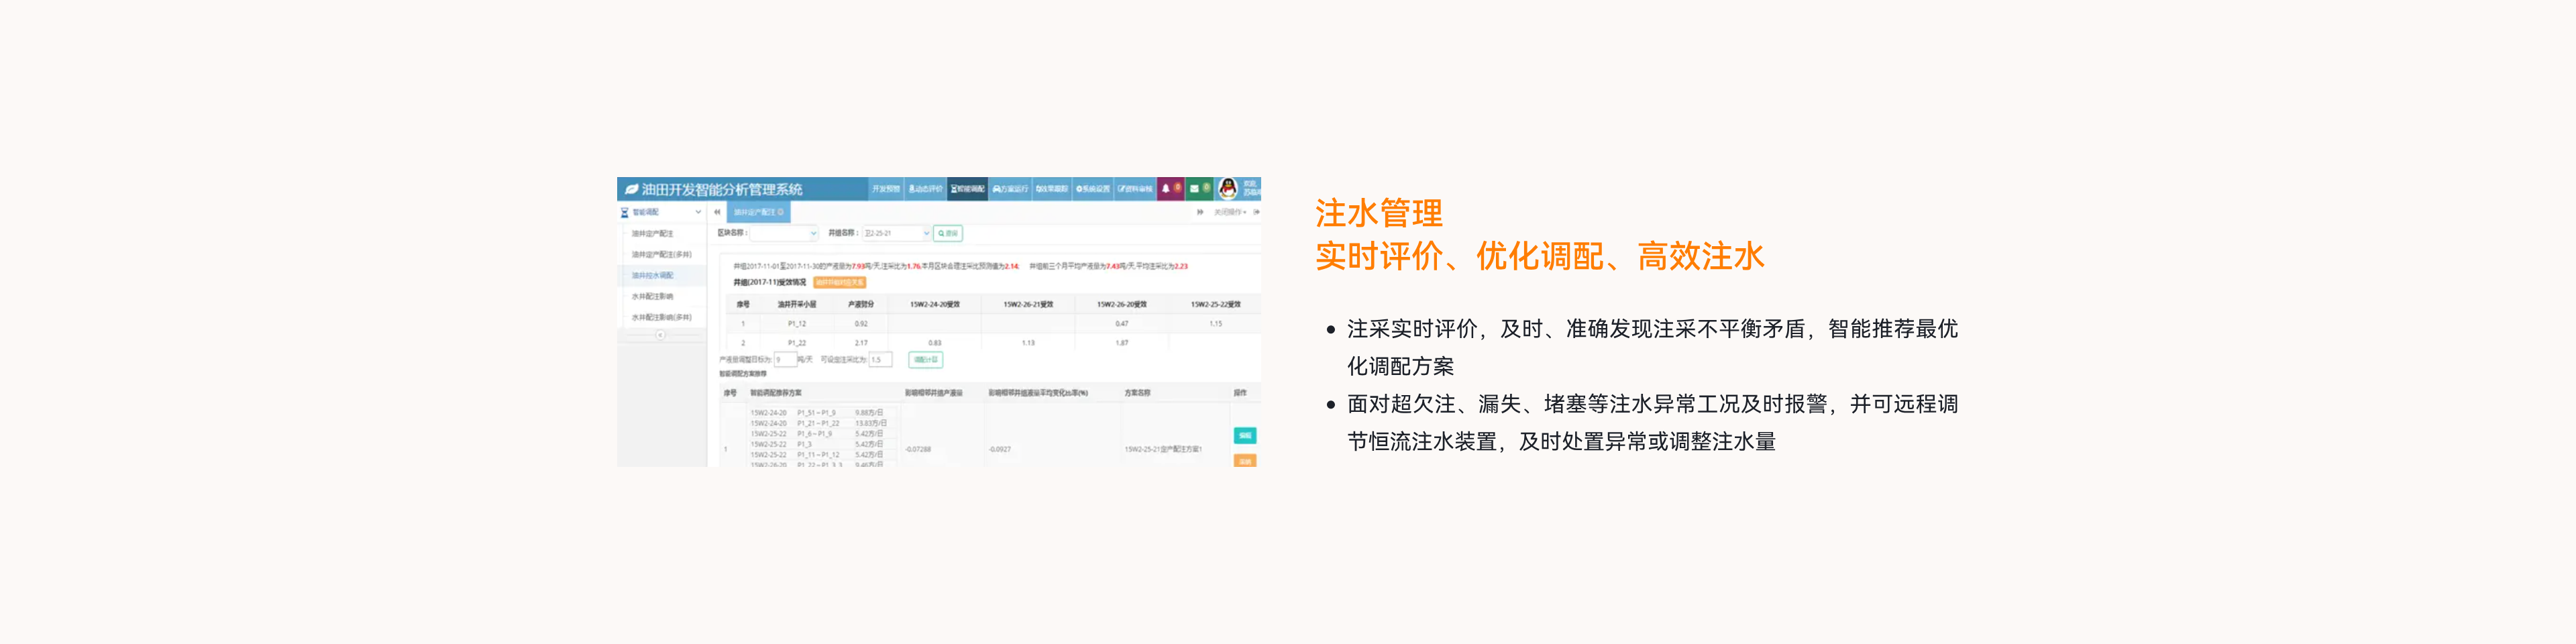Click the 15W2-24-20受效 column header
The image size is (2576, 644).
tap(934, 305)
